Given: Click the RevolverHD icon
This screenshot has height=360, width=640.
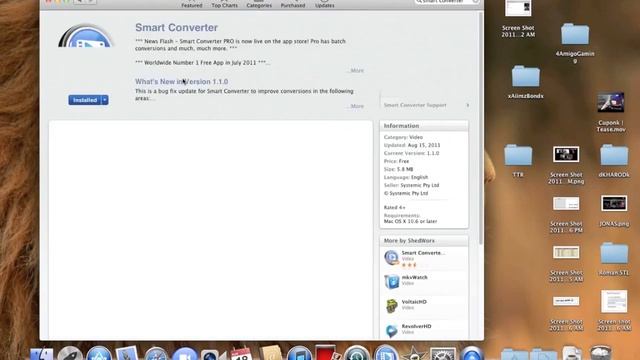Looking at the screenshot, I should point(391,331).
